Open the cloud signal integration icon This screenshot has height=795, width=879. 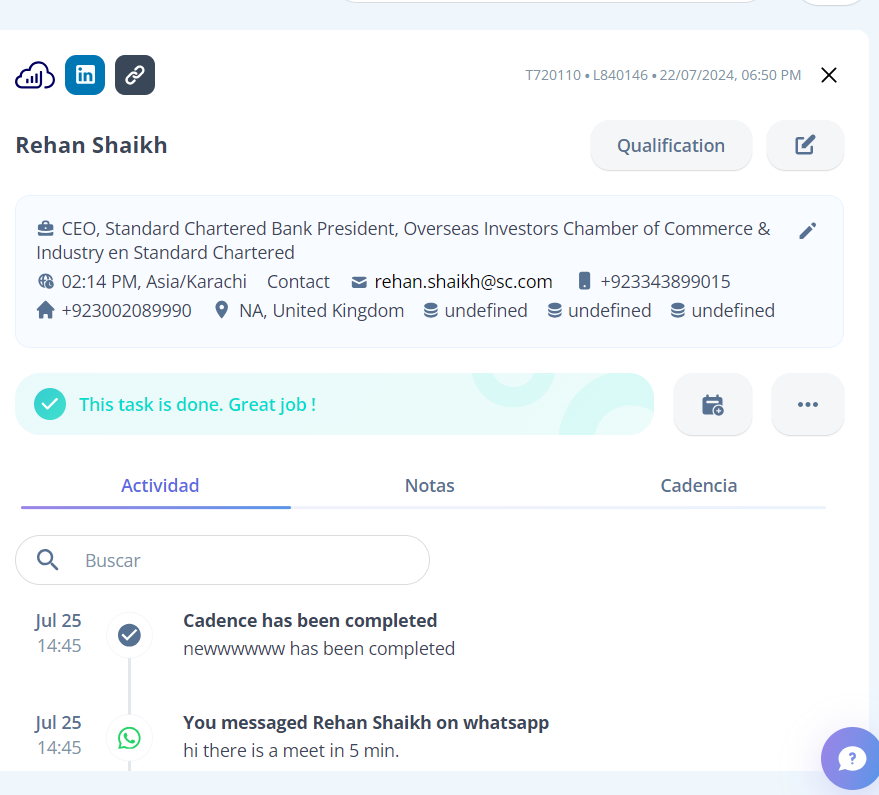click(35, 75)
